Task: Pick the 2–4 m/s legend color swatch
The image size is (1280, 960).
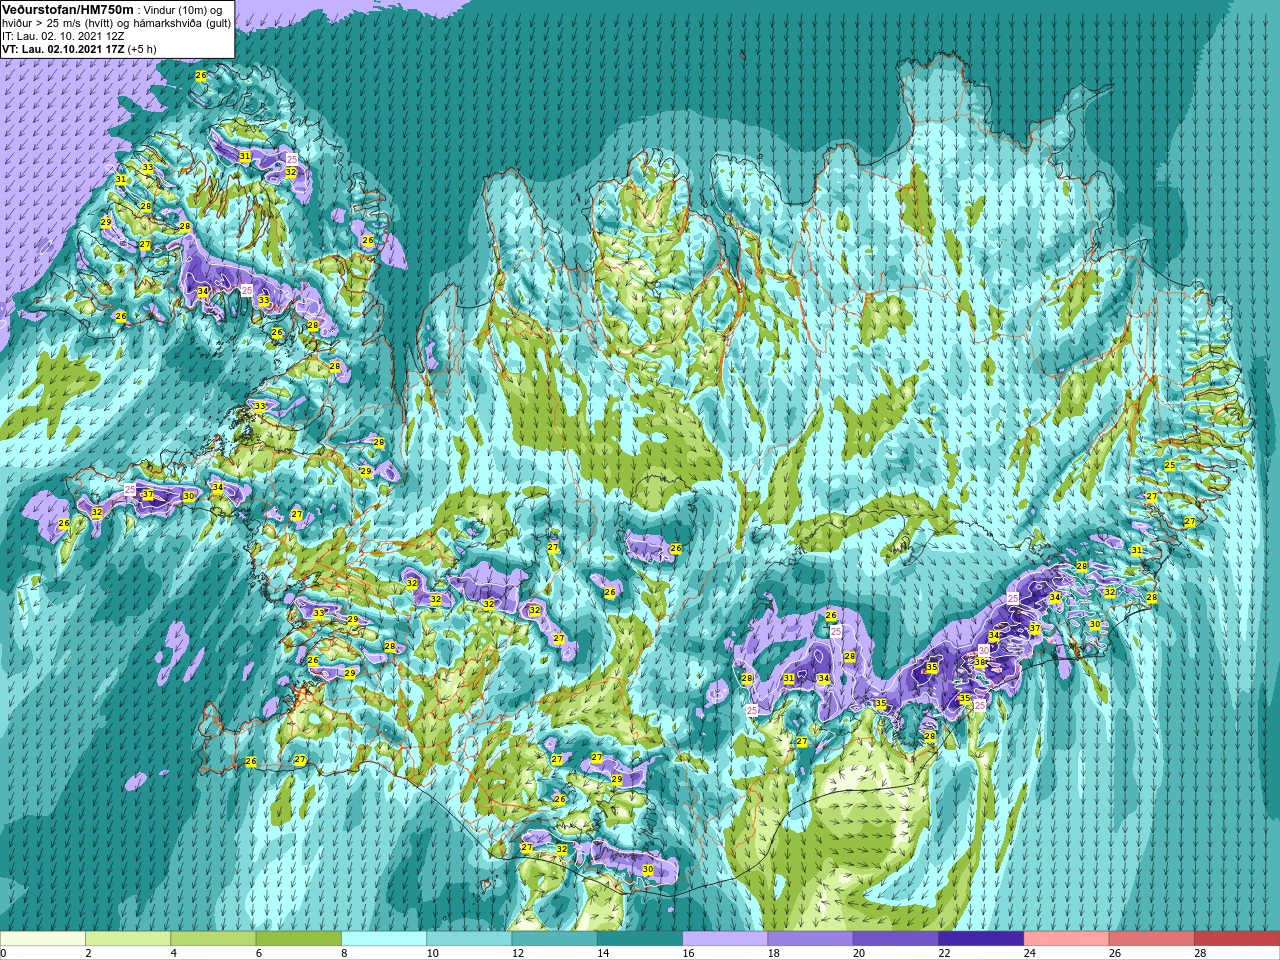Action: [x=128, y=939]
